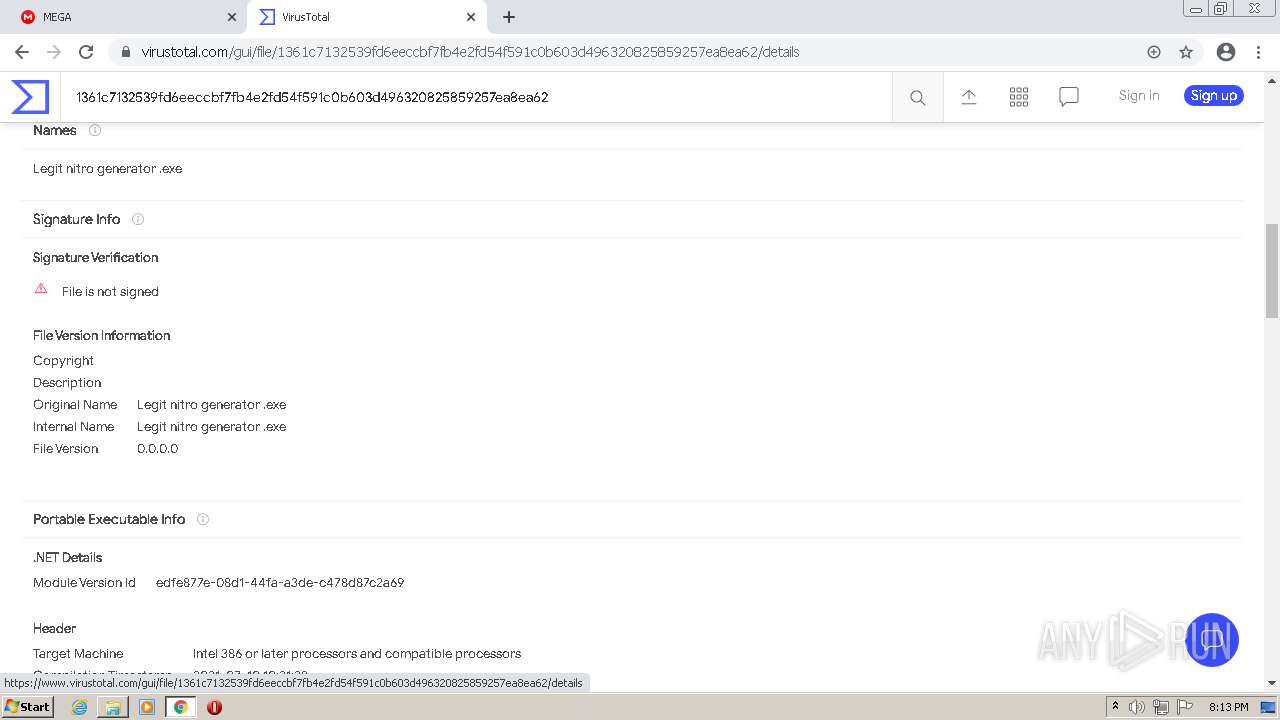Image resolution: width=1280 pixels, height=720 pixels.
Task: Bookmark this page with star icon
Action: click(x=1186, y=52)
